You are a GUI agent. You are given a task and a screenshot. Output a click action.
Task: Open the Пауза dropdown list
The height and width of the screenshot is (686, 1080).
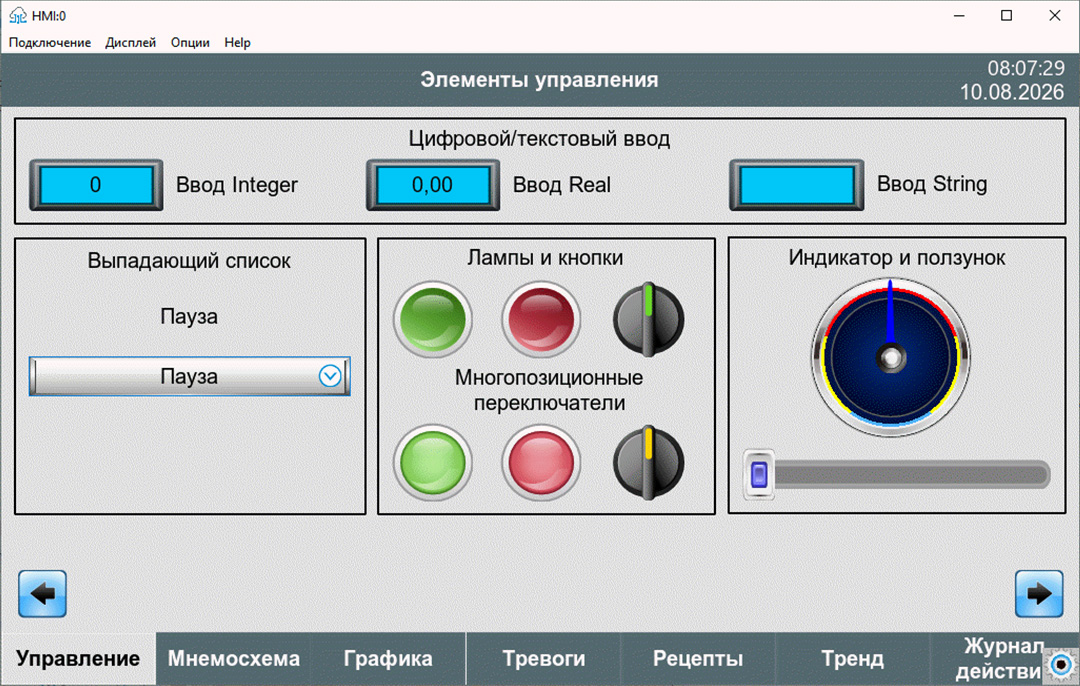[x=189, y=376]
